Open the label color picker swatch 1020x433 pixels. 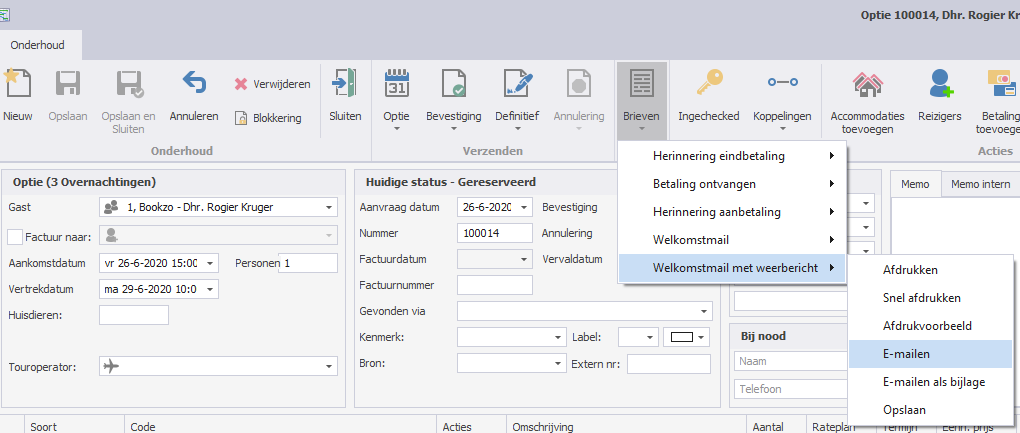coord(686,337)
